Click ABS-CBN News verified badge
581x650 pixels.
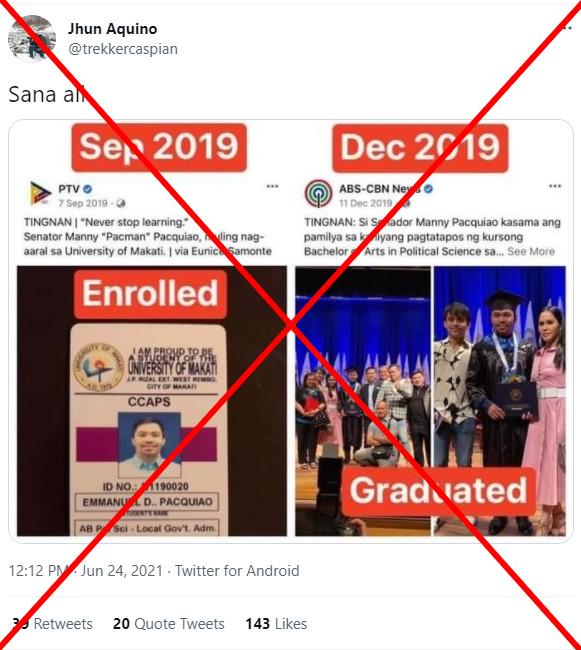428,189
